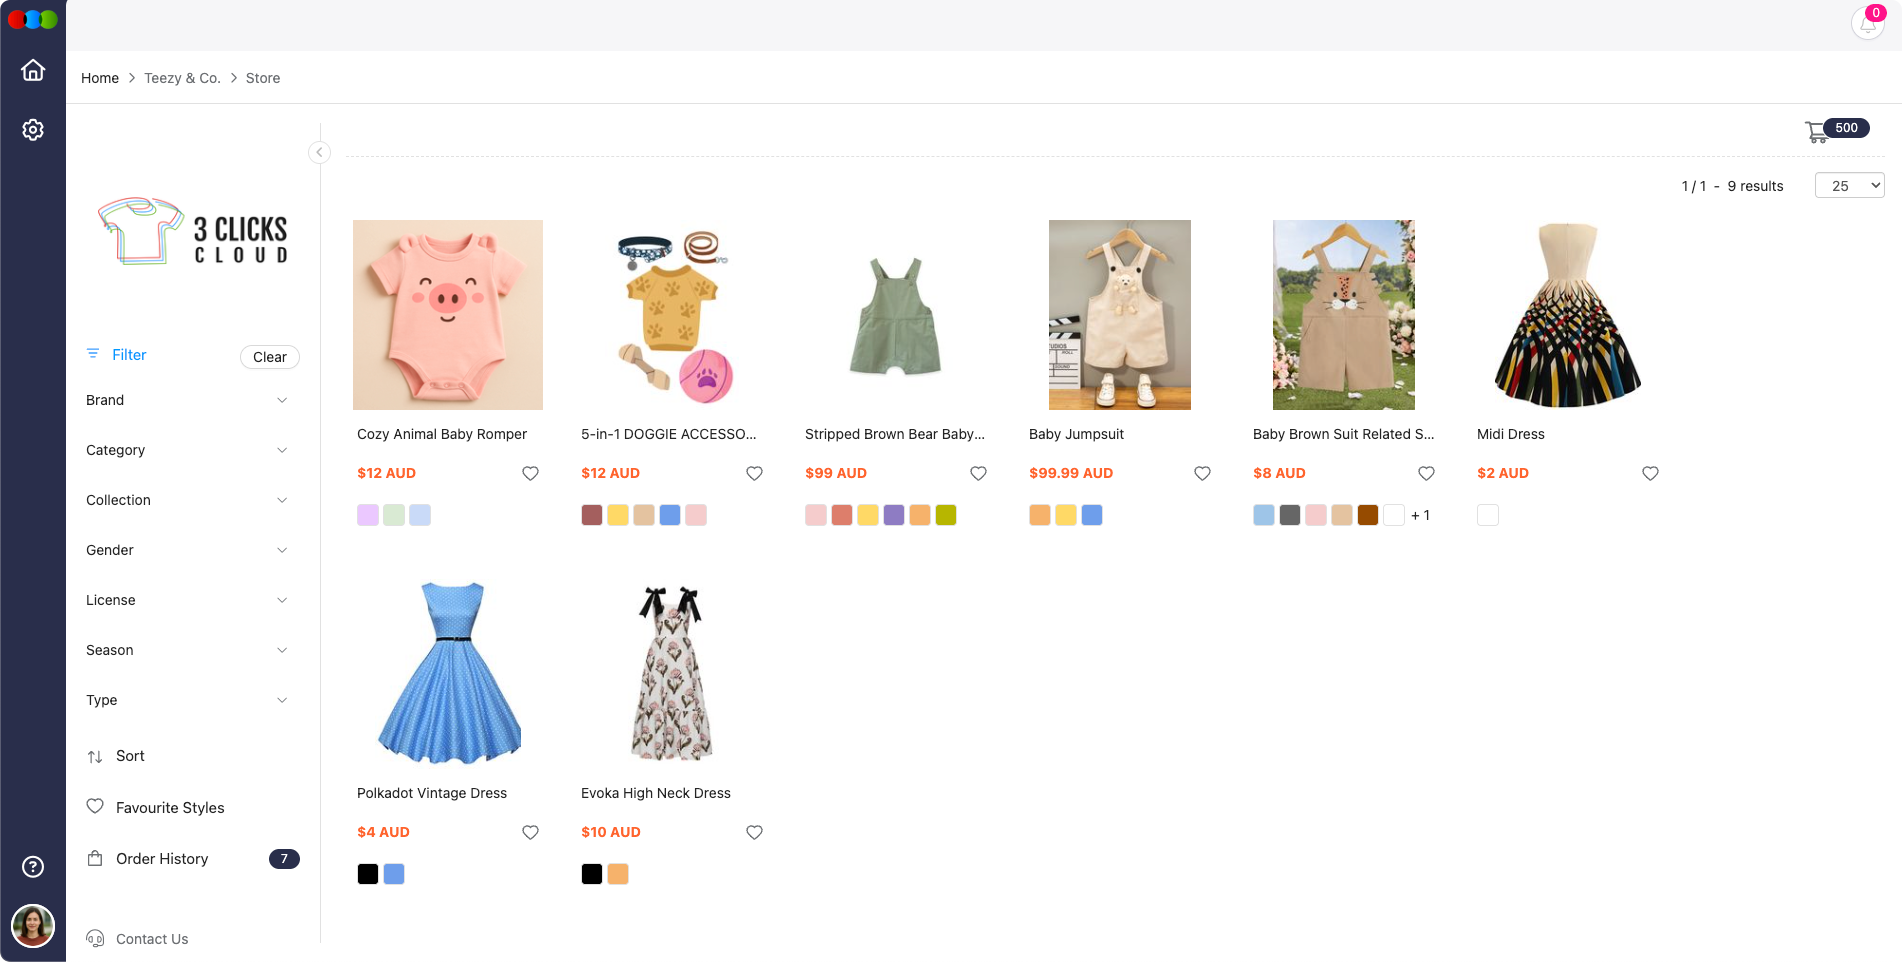The image size is (1902, 962).
Task: Open Teezy & Co. from the breadcrumb
Action: [182, 77]
